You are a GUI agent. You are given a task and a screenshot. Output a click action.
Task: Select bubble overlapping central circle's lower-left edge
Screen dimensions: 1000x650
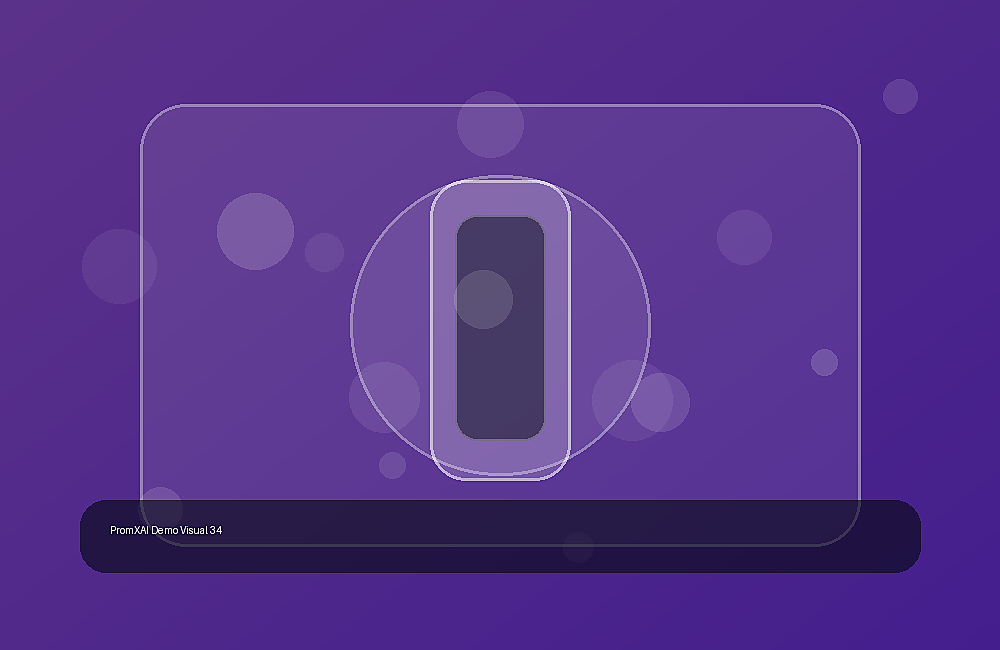click(384, 397)
